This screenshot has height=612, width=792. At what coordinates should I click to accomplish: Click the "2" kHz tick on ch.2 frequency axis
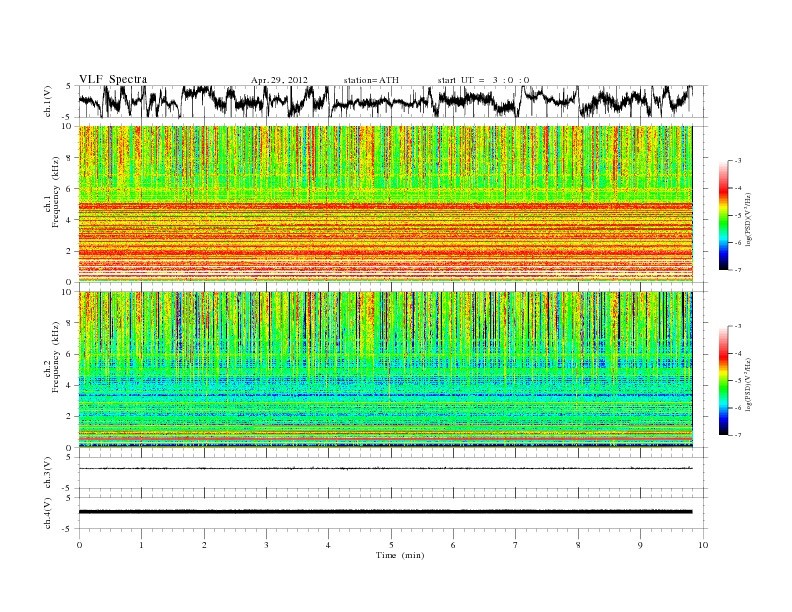pos(69,417)
